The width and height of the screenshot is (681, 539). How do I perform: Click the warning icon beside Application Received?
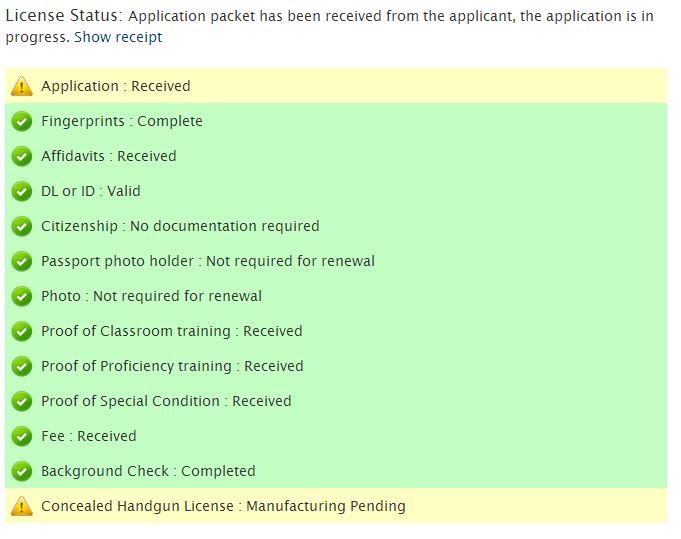tap(22, 86)
